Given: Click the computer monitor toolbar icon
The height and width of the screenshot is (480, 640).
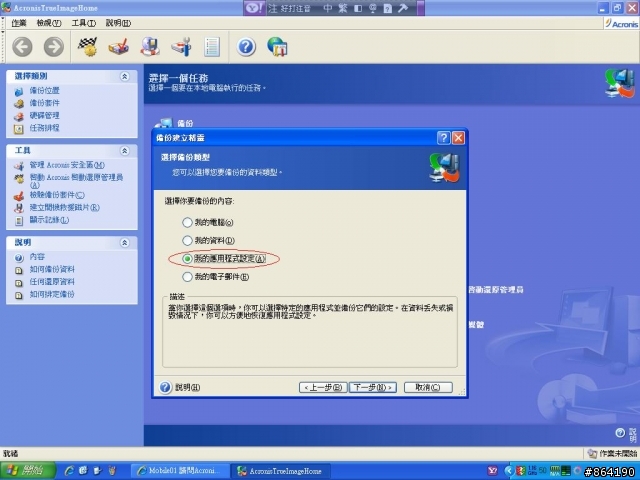Looking at the screenshot, I should (150, 47).
